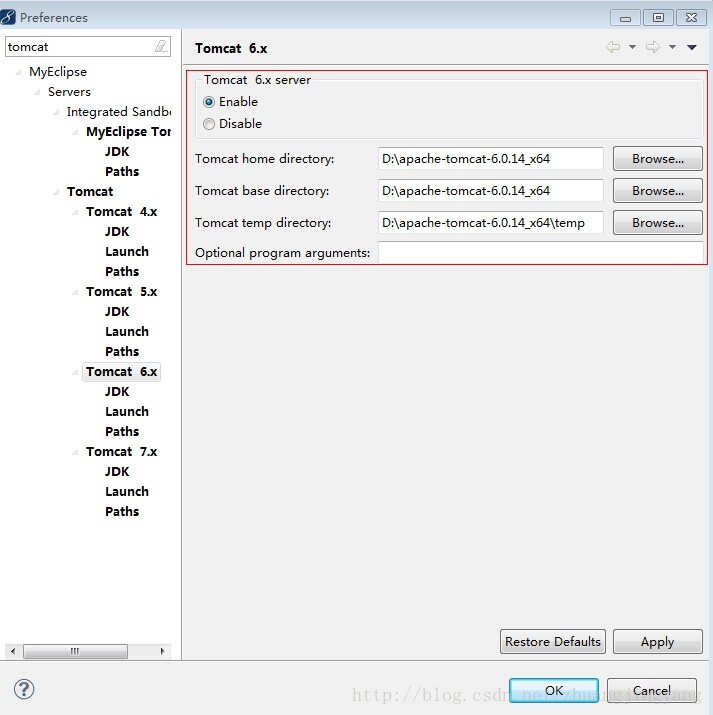Click the tree horizontal scrollbar thumb
Viewport: 713px width, 715px height.
tap(75, 651)
